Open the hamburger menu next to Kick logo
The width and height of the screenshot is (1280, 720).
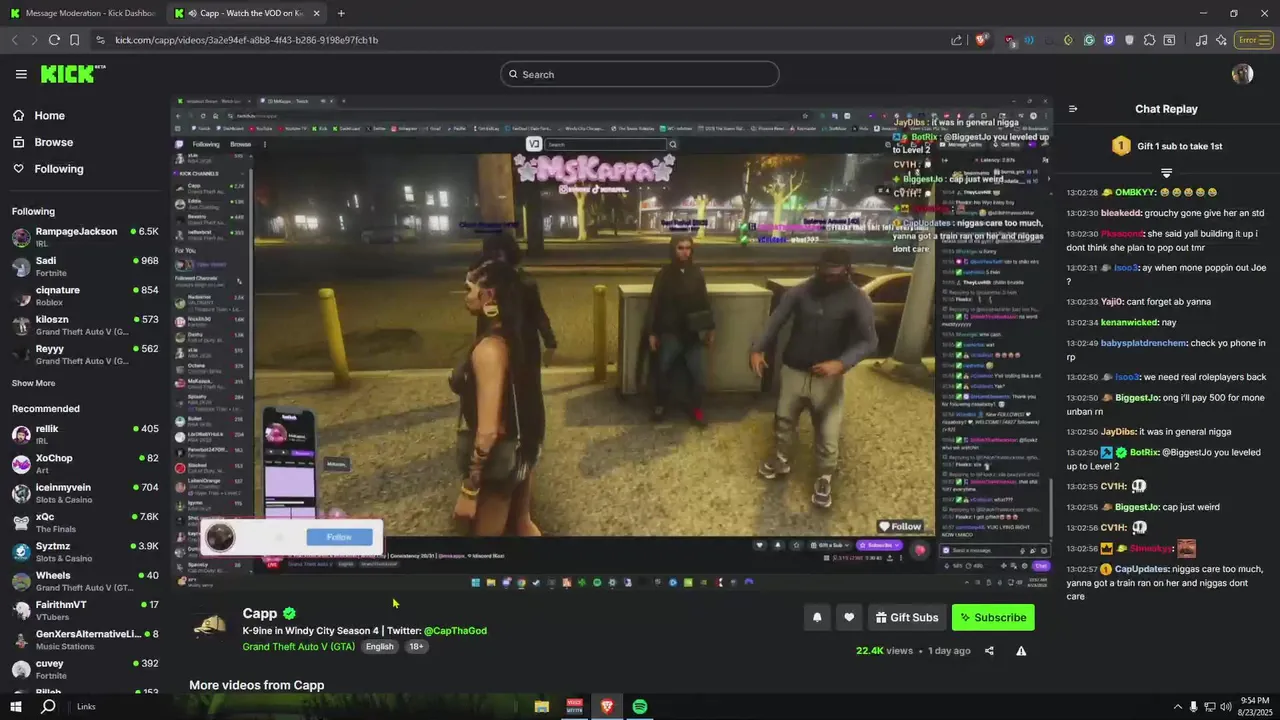[x=21, y=74]
